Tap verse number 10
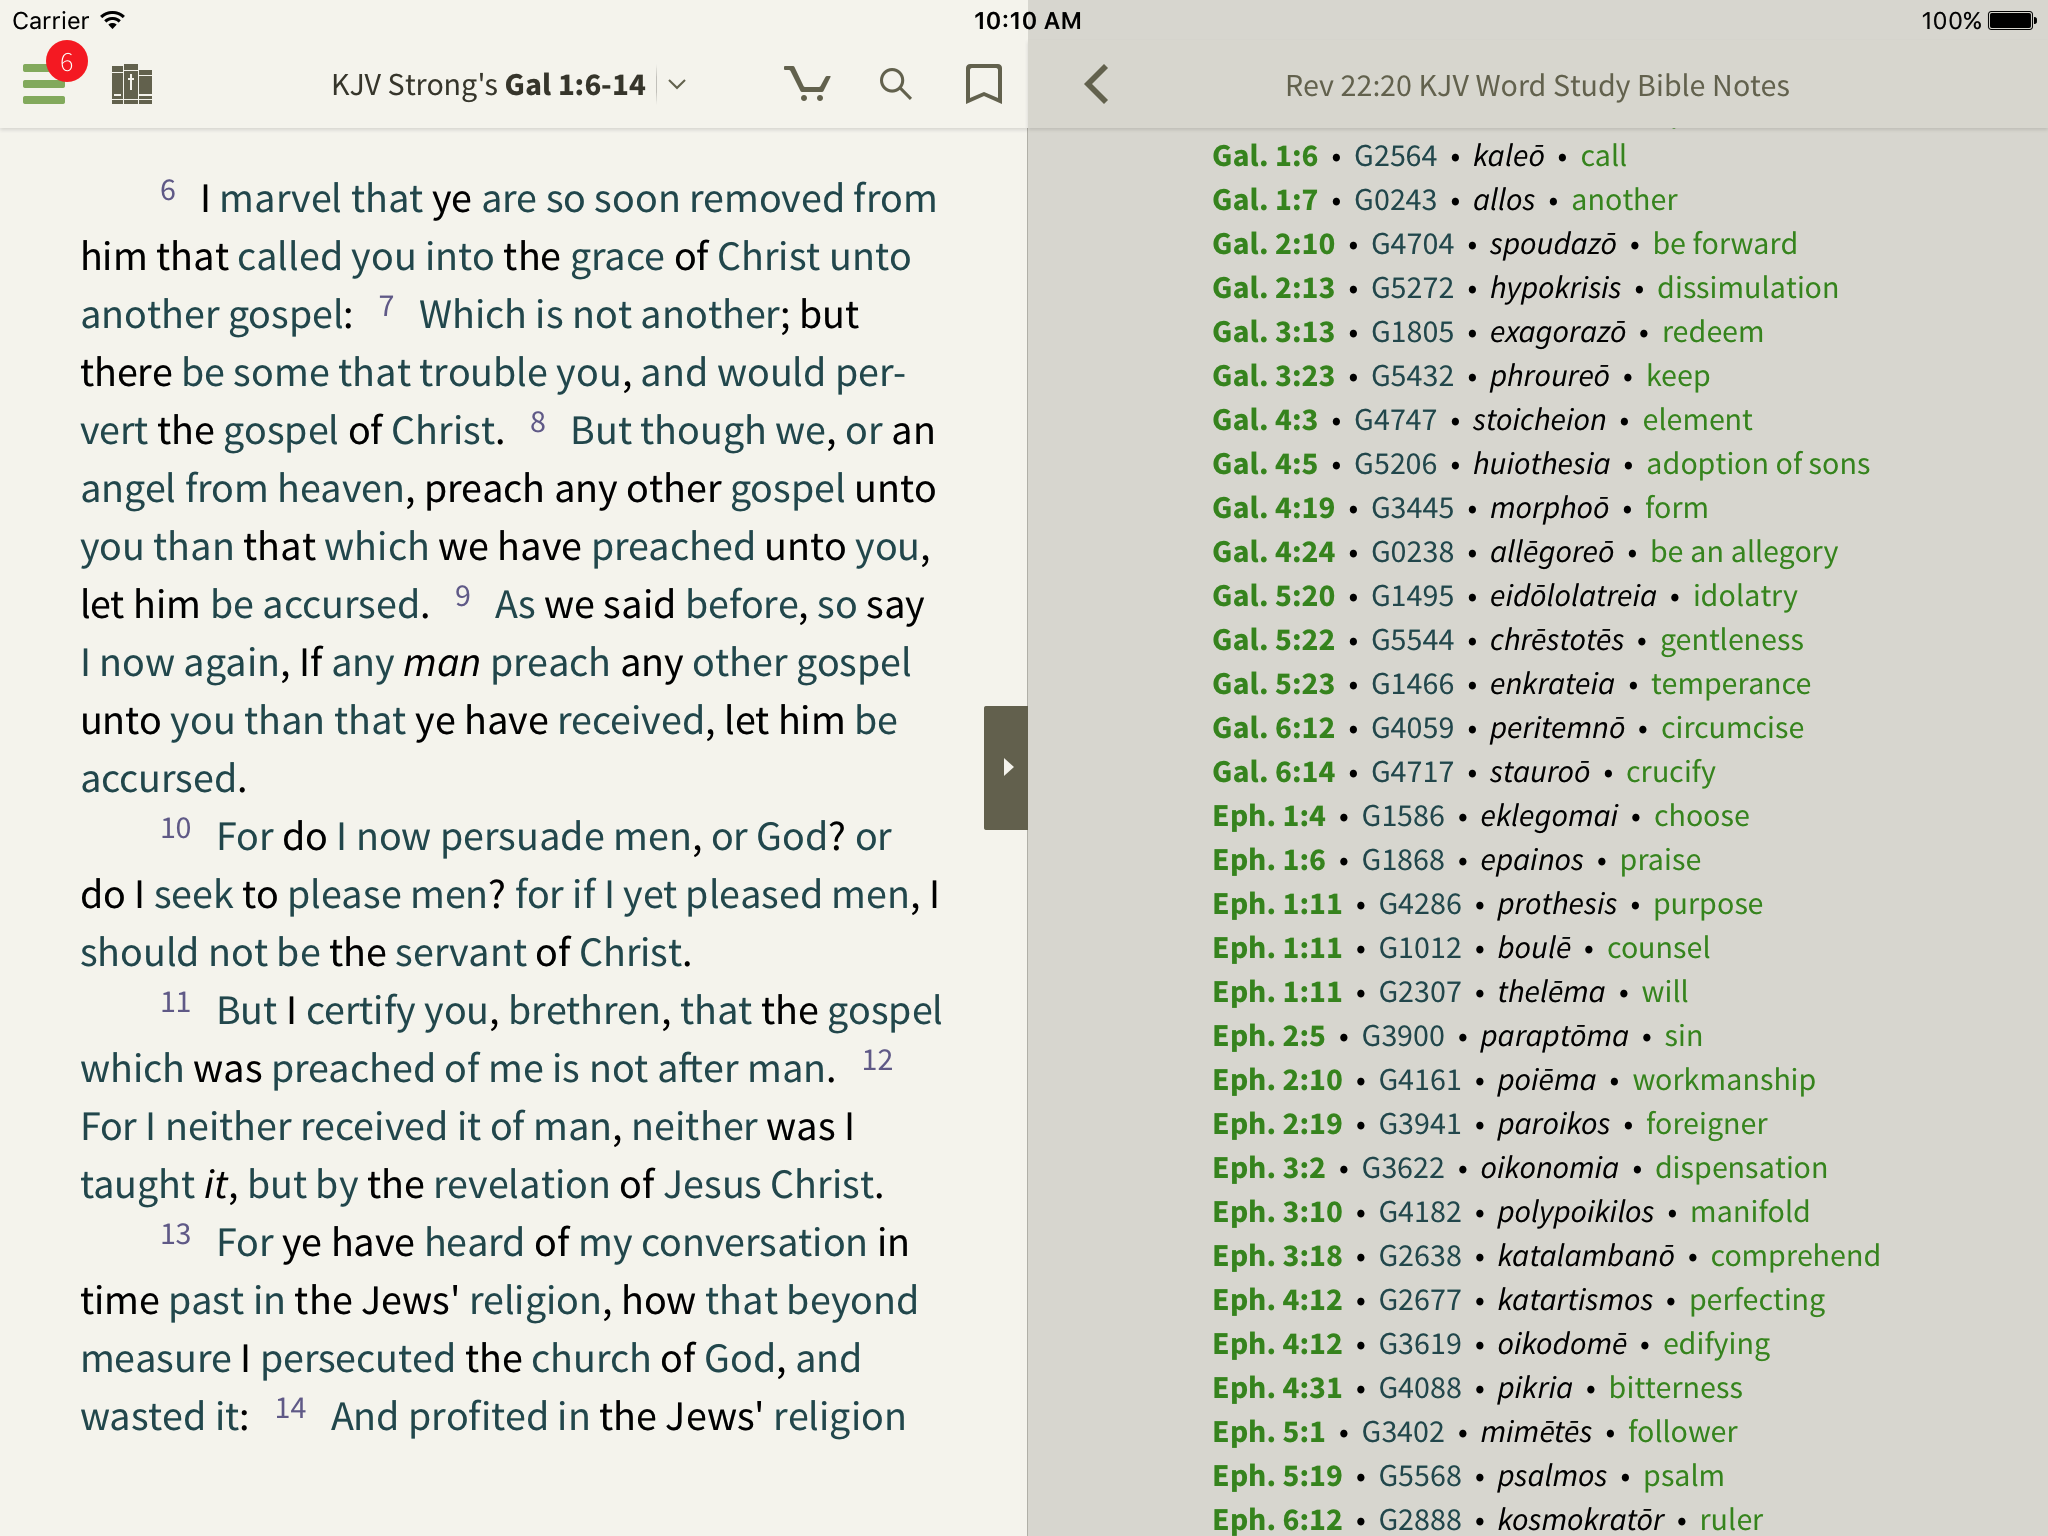This screenshot has height=1536, width=2048. [176, 829]
